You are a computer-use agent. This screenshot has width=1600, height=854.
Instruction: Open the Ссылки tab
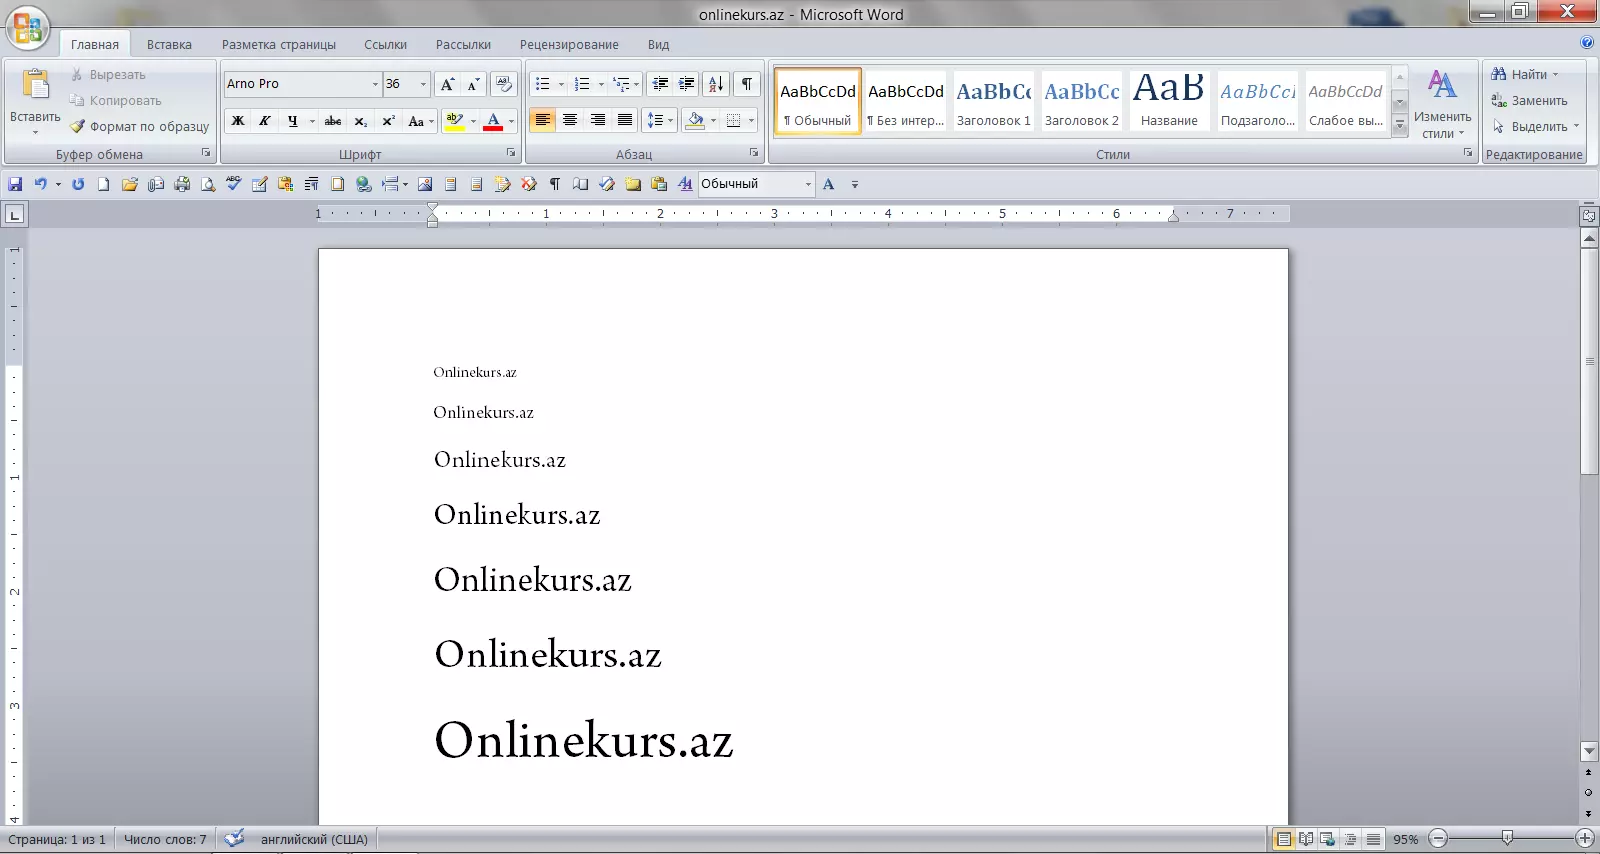tap(385, 44)
